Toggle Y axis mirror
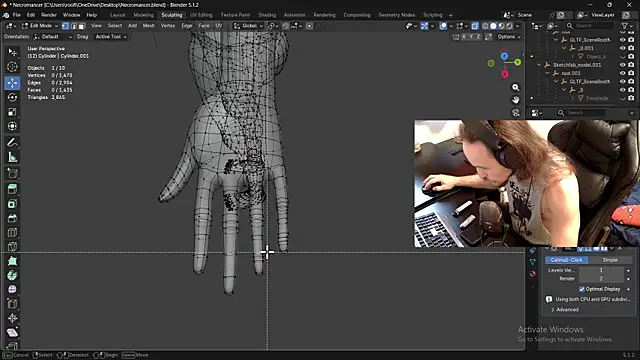Viewport: 640px width, 360px height. pos(471,37)
